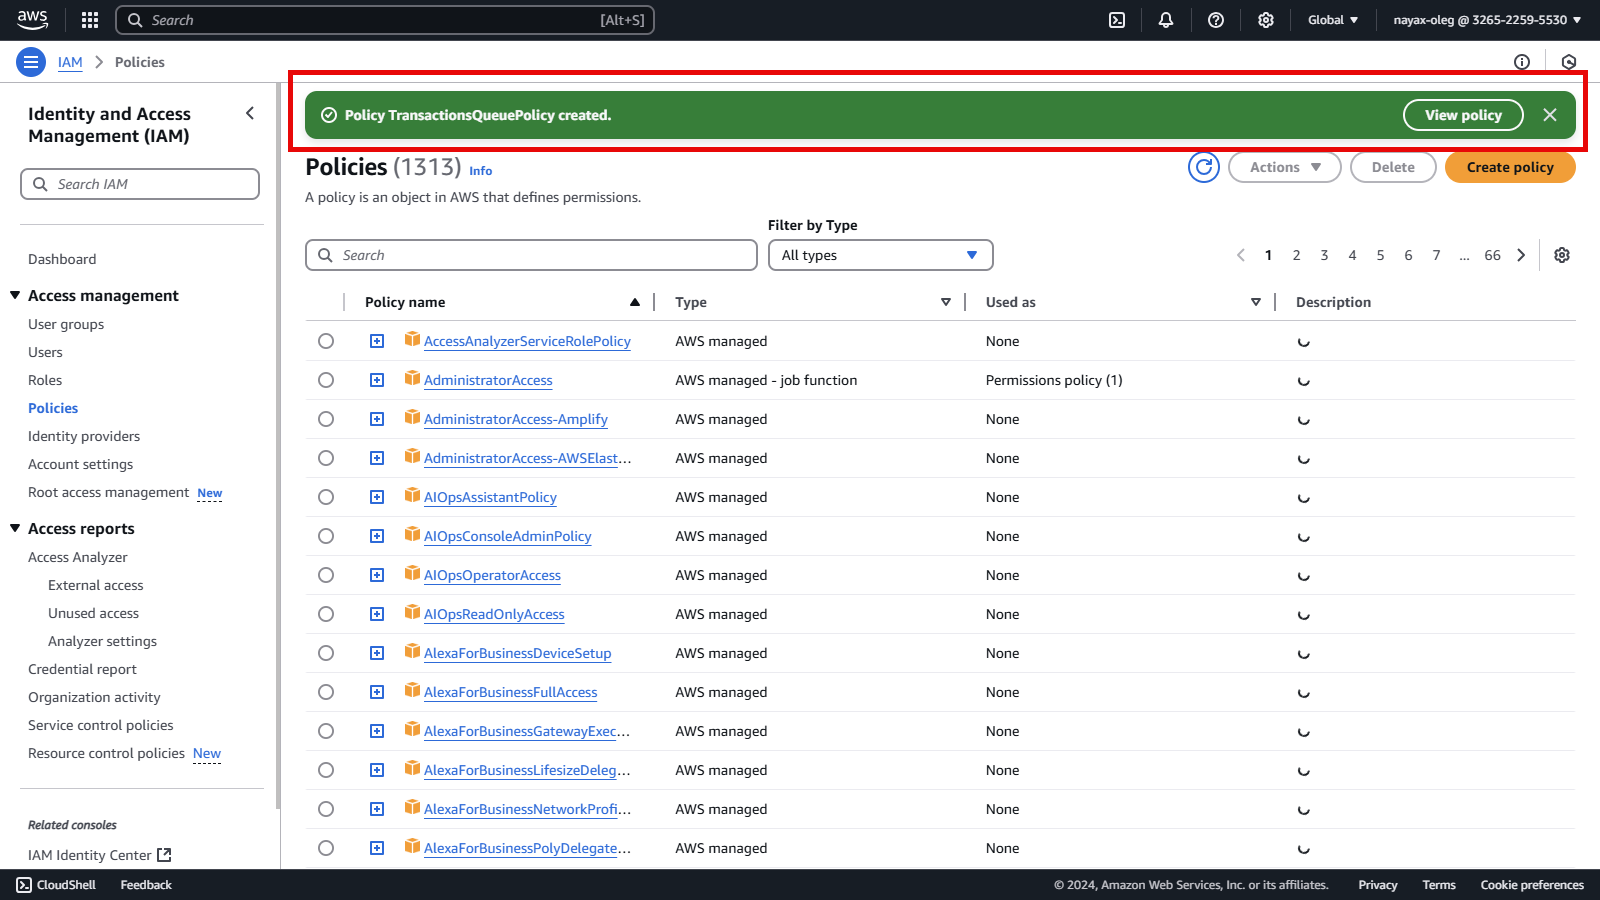
Task: Select AlexaForBusinessDeviceSetup radio button
Action: tap(326, 653)
